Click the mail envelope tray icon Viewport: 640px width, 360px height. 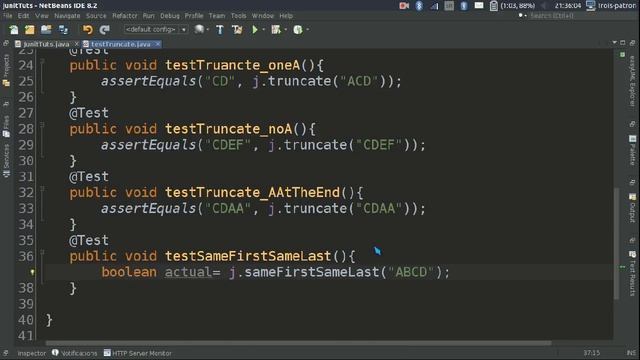479,5
